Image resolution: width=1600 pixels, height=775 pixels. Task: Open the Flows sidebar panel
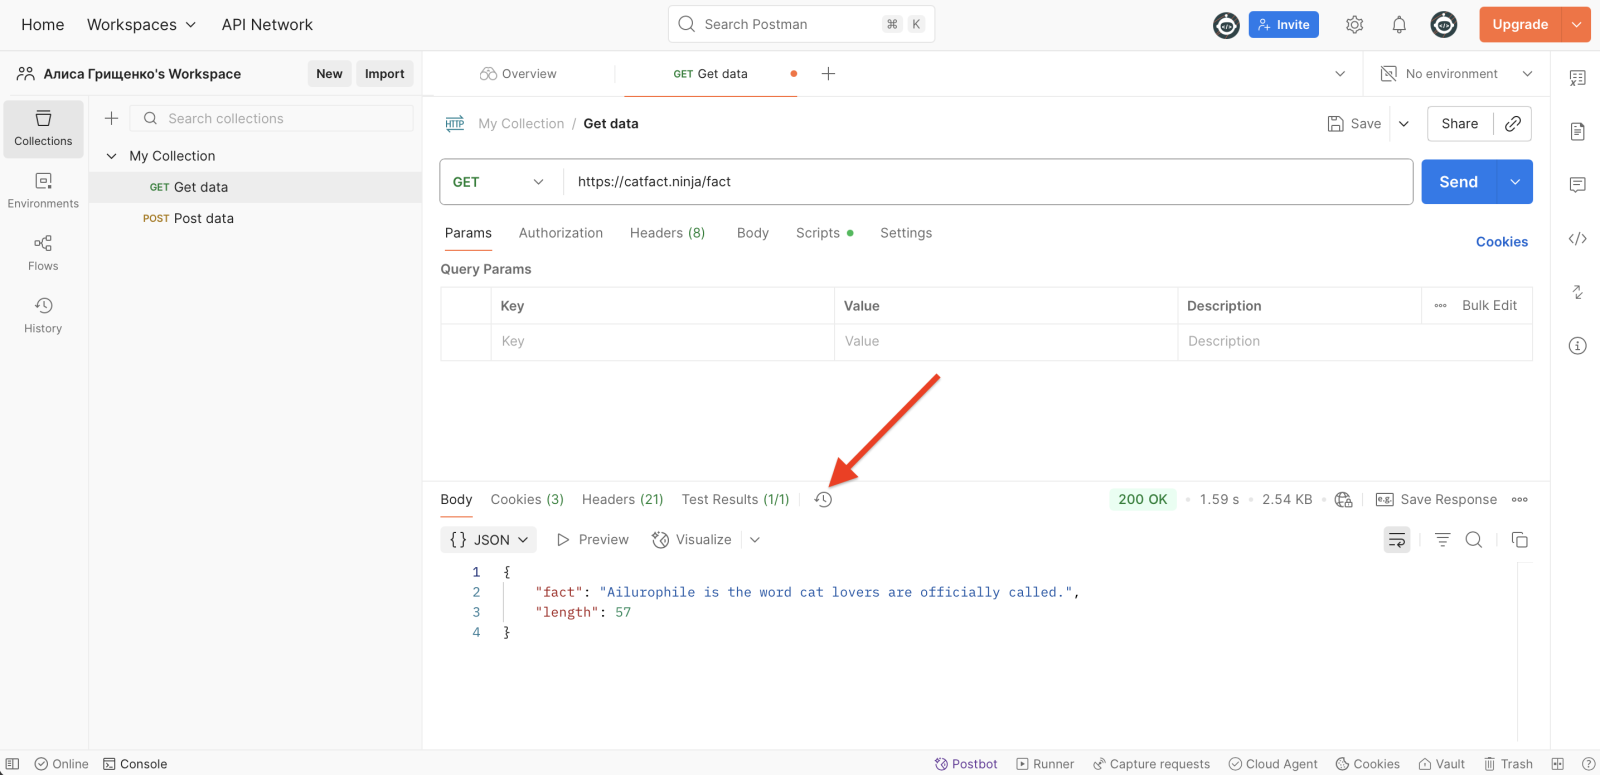click(x=43, y=253)
